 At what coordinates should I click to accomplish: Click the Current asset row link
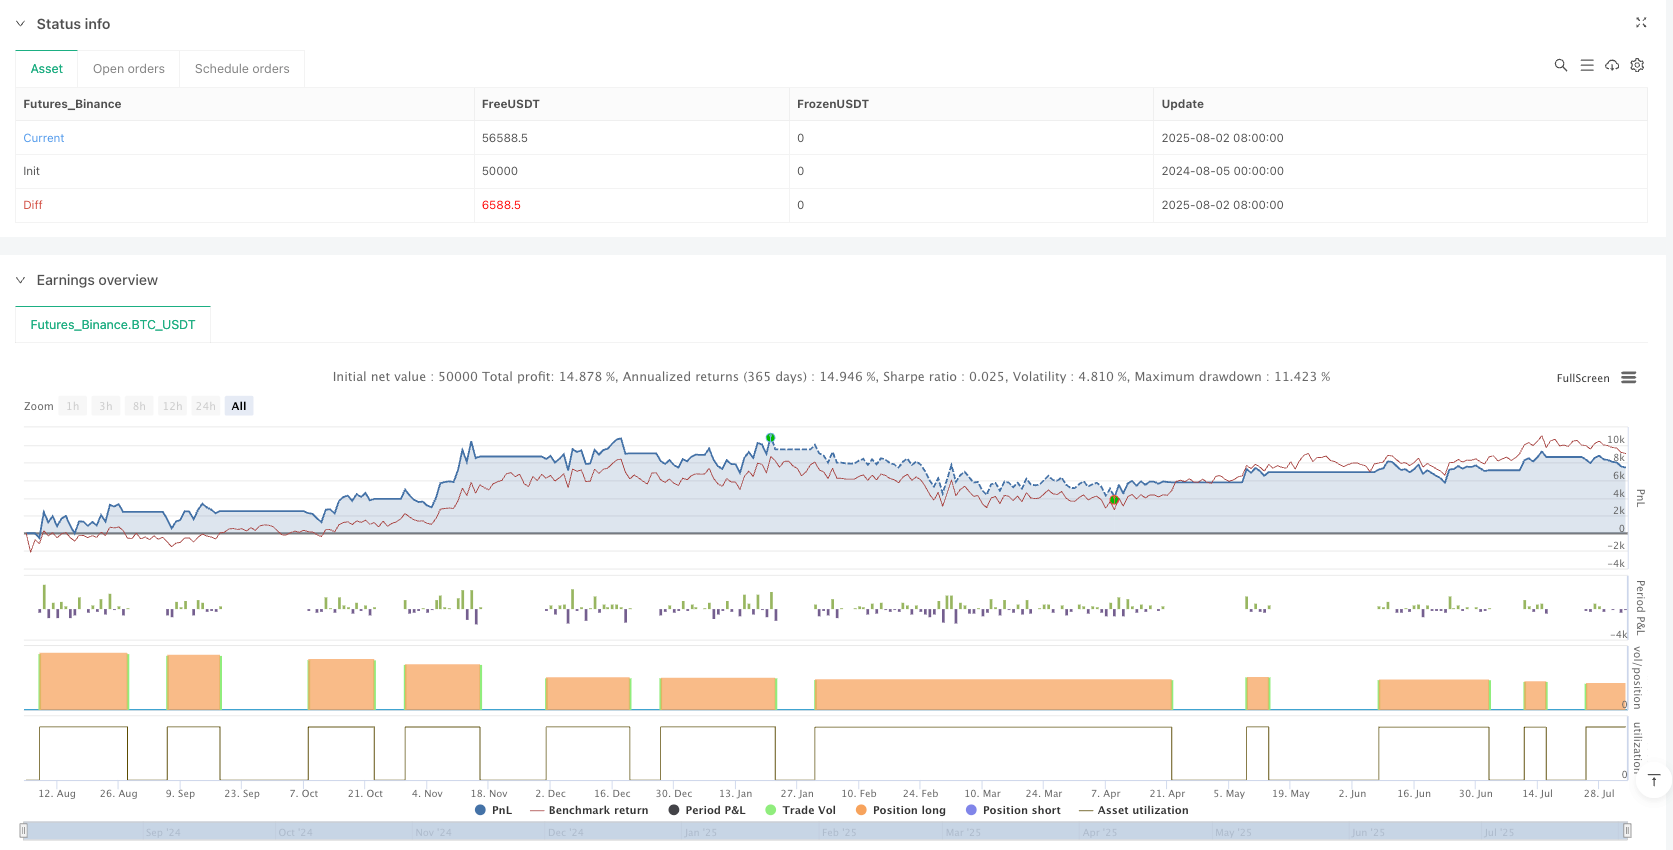click(x=44, y=138)
